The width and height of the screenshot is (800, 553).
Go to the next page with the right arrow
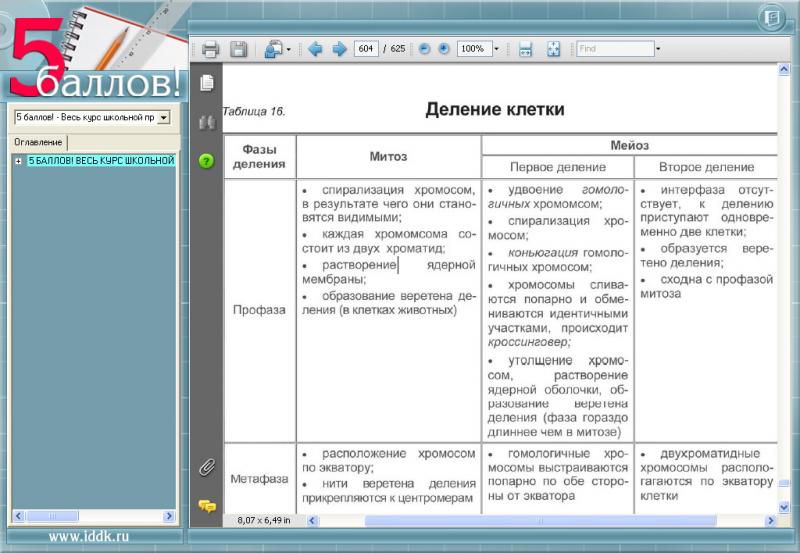[x=339, y=49]
